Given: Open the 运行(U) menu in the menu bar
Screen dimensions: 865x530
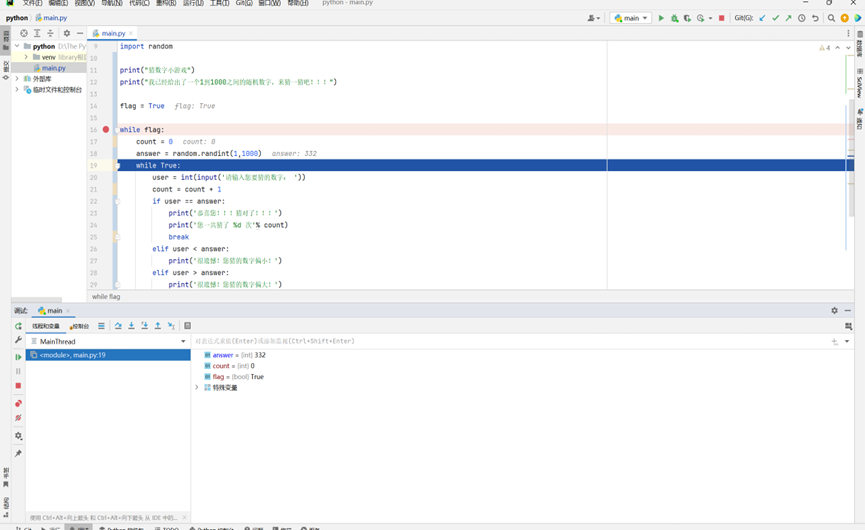Looking at the screenshot, I should pyautogui.click(x=193, y=3).
